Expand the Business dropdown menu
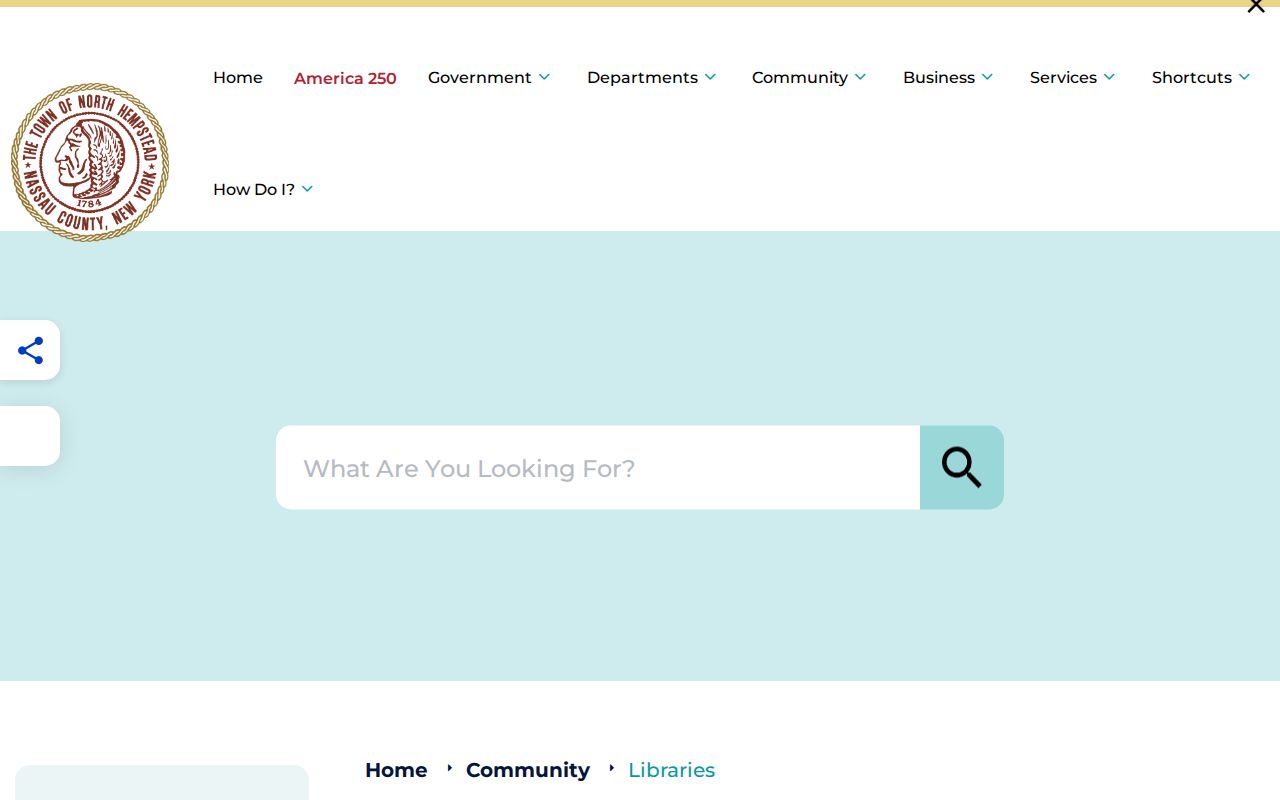This screenshot has height=800, width=1280. 948,77
